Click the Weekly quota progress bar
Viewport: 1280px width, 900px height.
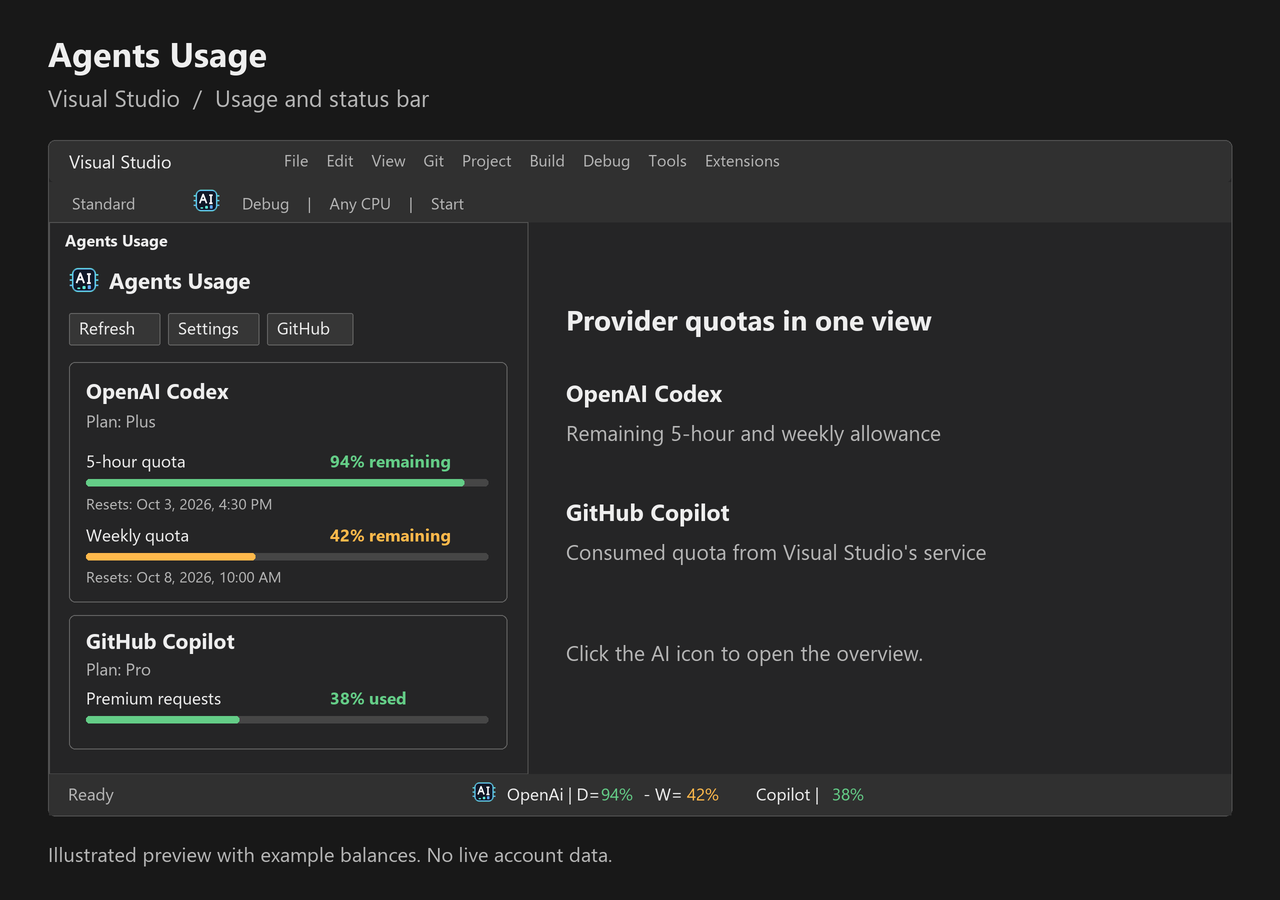[x=287, y=557]
